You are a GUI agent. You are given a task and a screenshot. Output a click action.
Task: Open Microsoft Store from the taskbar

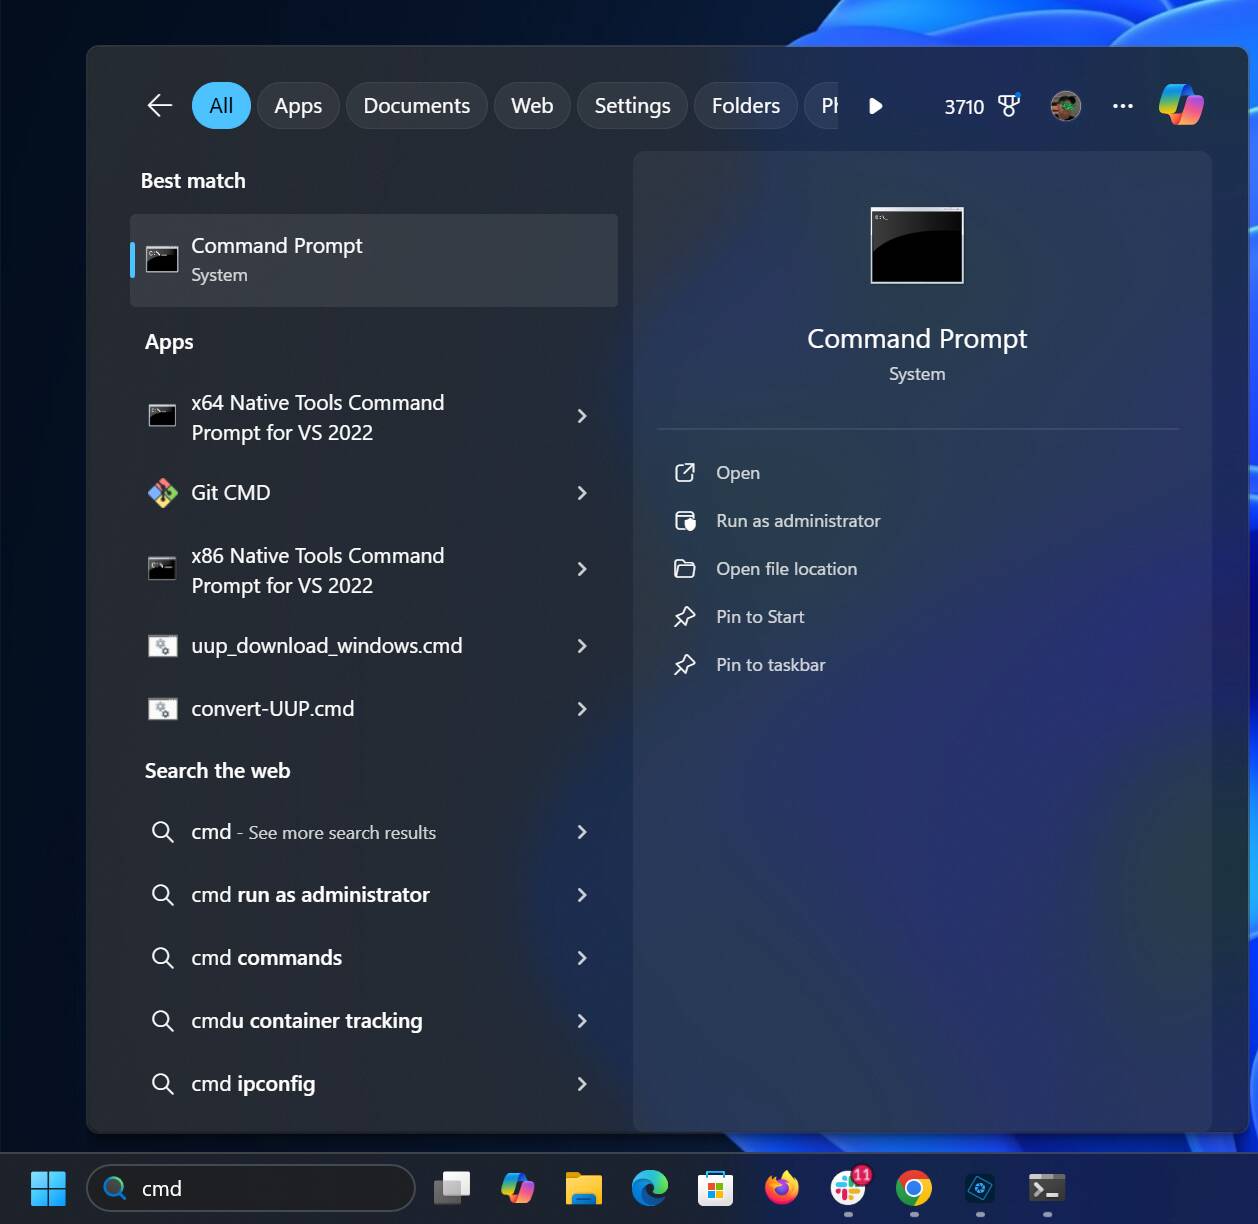tap(715, 1188)
